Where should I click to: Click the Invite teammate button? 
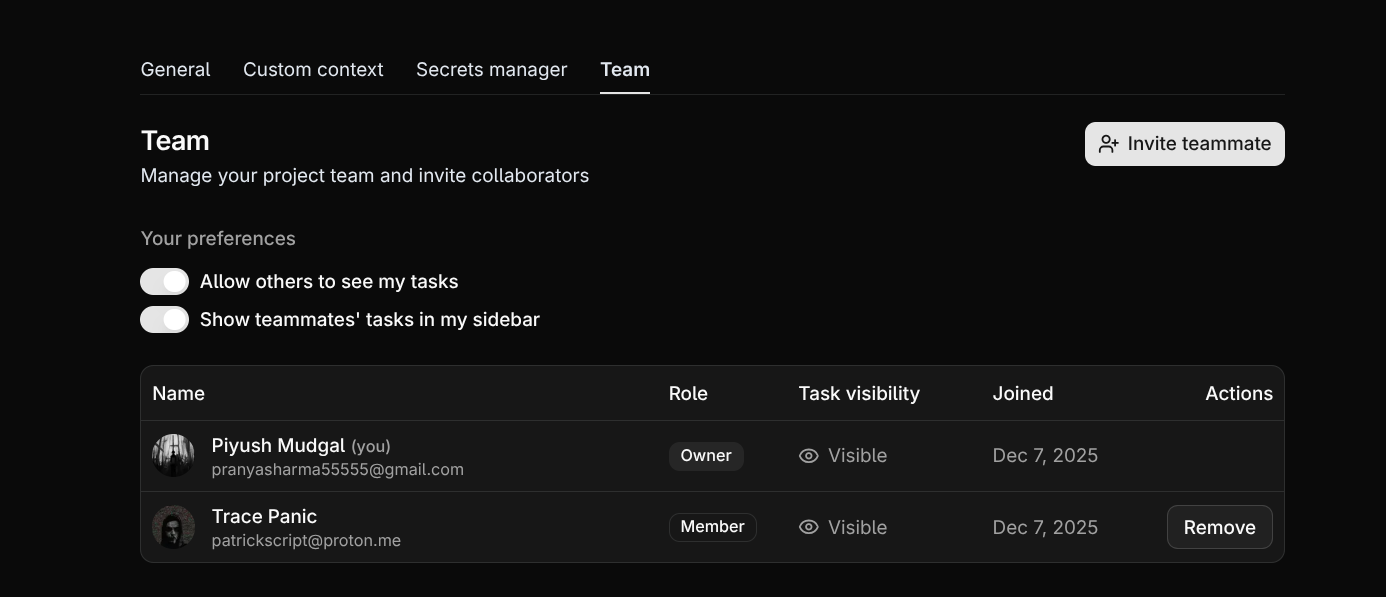1184,143
